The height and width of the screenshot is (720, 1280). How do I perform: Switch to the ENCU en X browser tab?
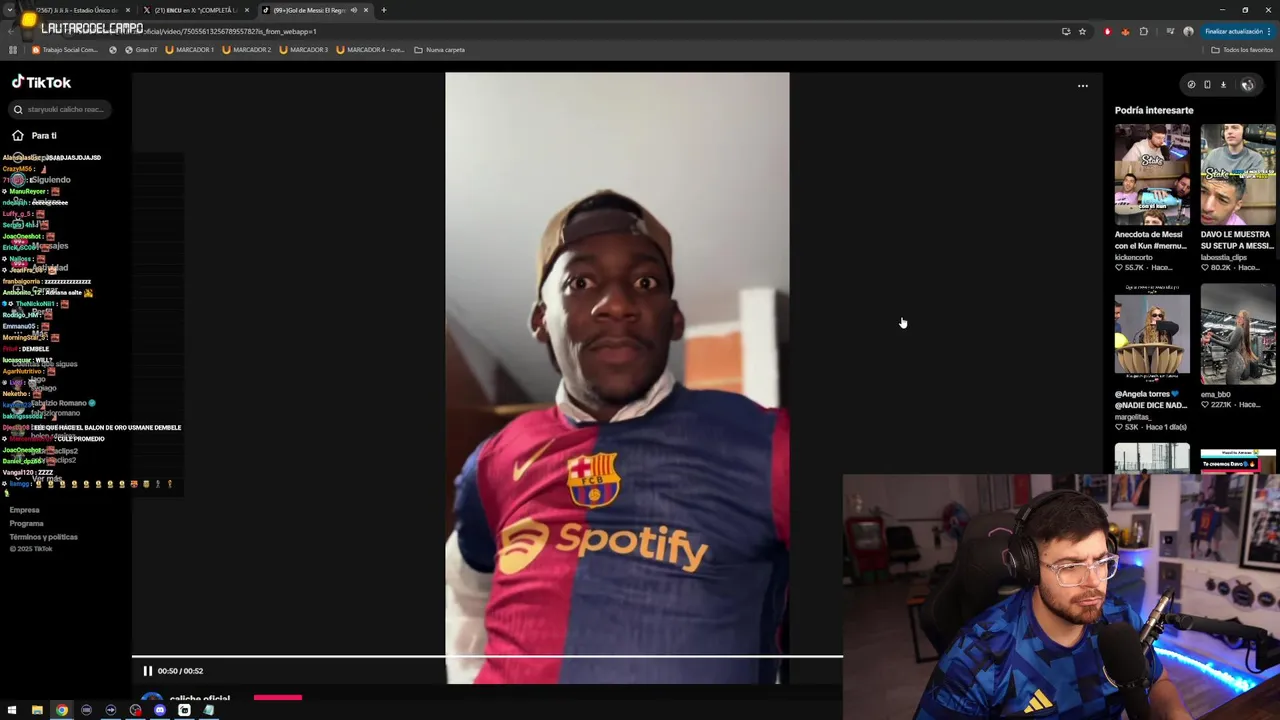click(196, 10)
